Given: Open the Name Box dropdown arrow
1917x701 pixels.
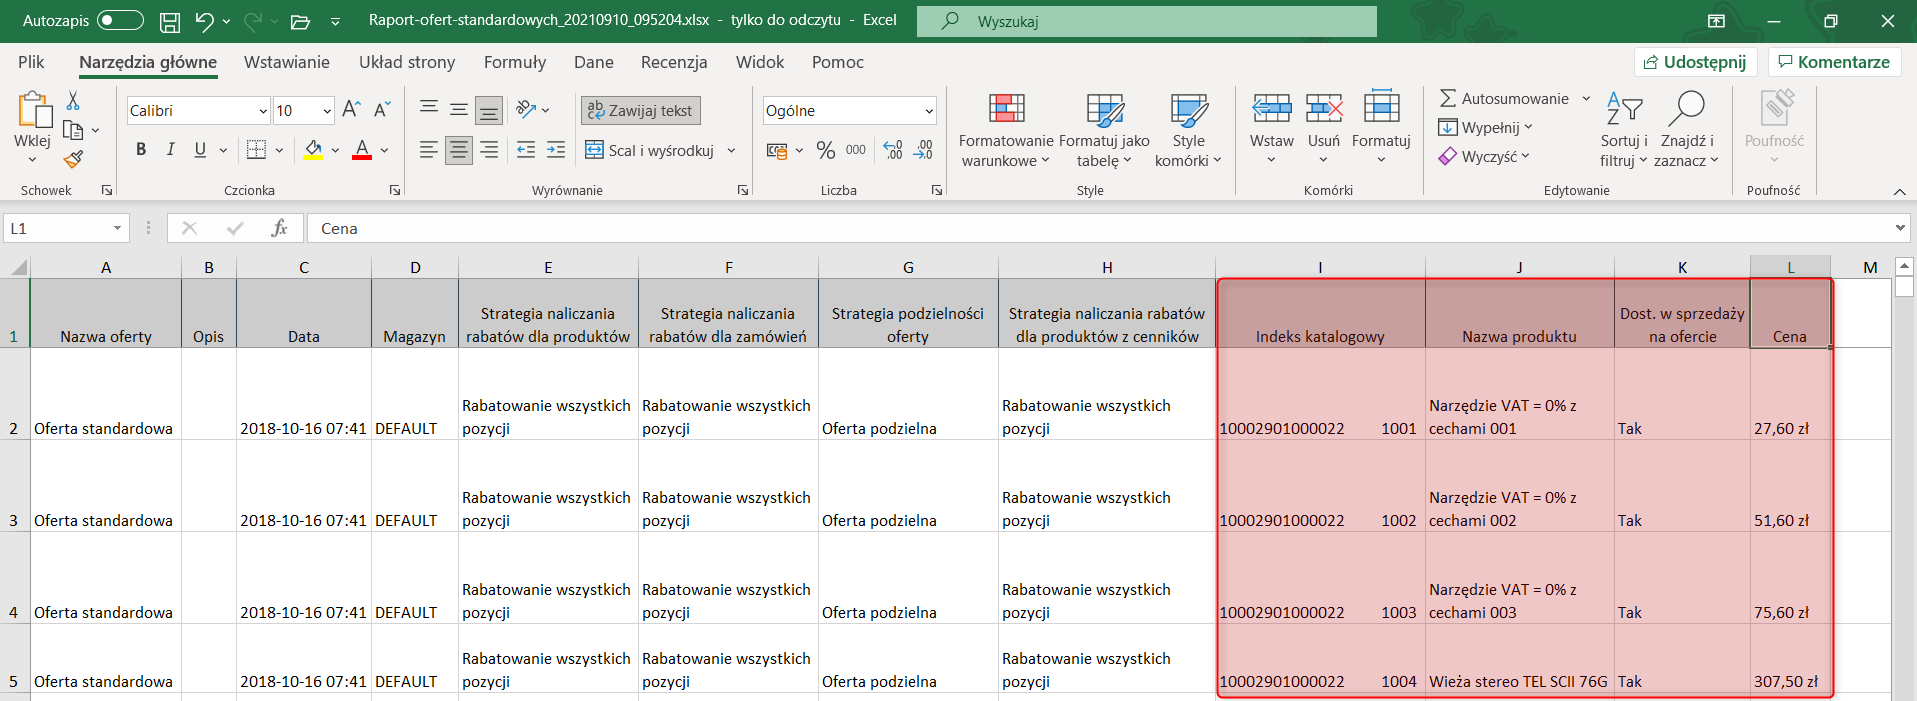Looking at the screenshot, I should [117, 229].
